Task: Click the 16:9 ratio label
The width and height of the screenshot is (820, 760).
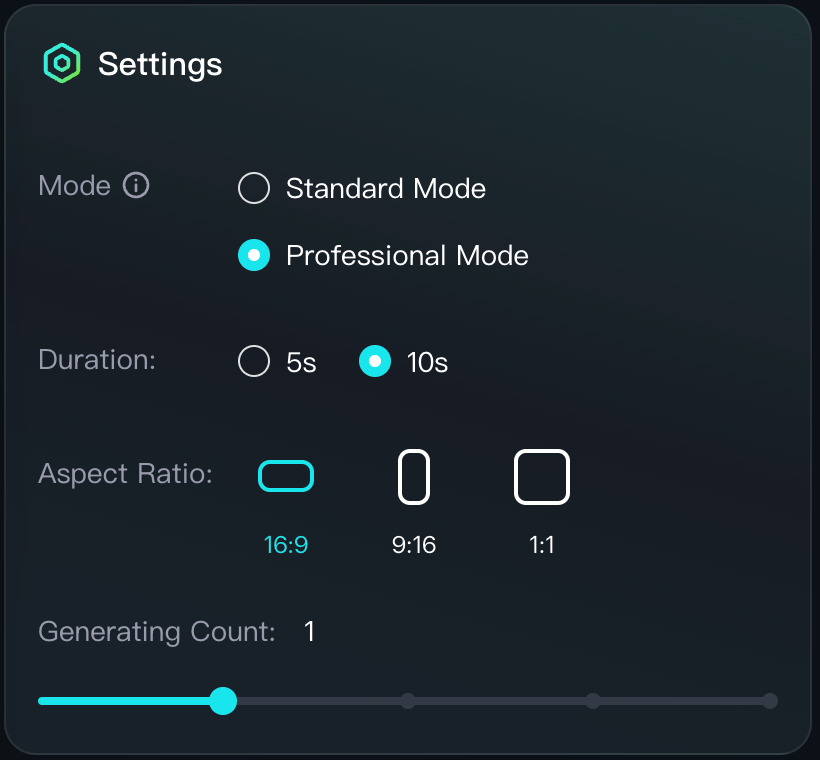Action: click(286, 545)
